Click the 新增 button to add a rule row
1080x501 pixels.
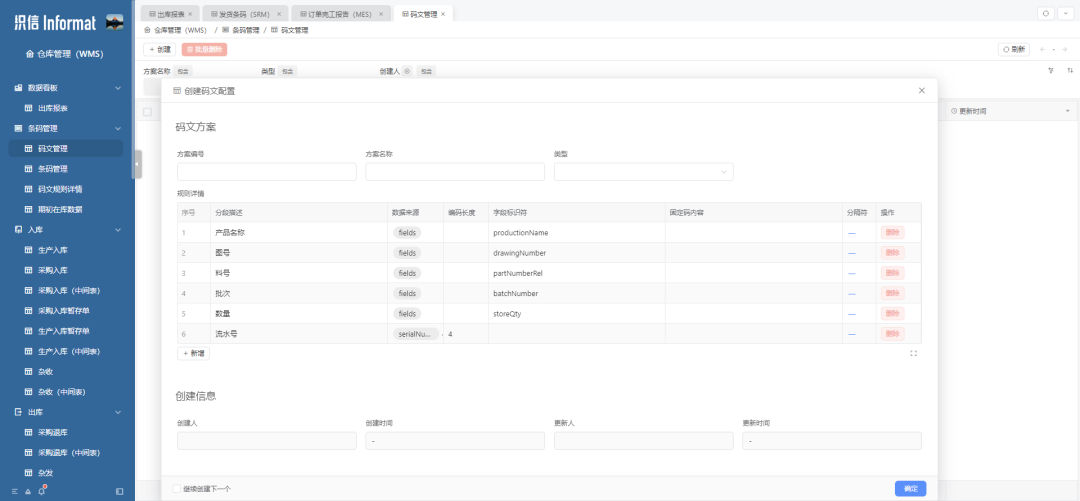[x=194, y=353]
